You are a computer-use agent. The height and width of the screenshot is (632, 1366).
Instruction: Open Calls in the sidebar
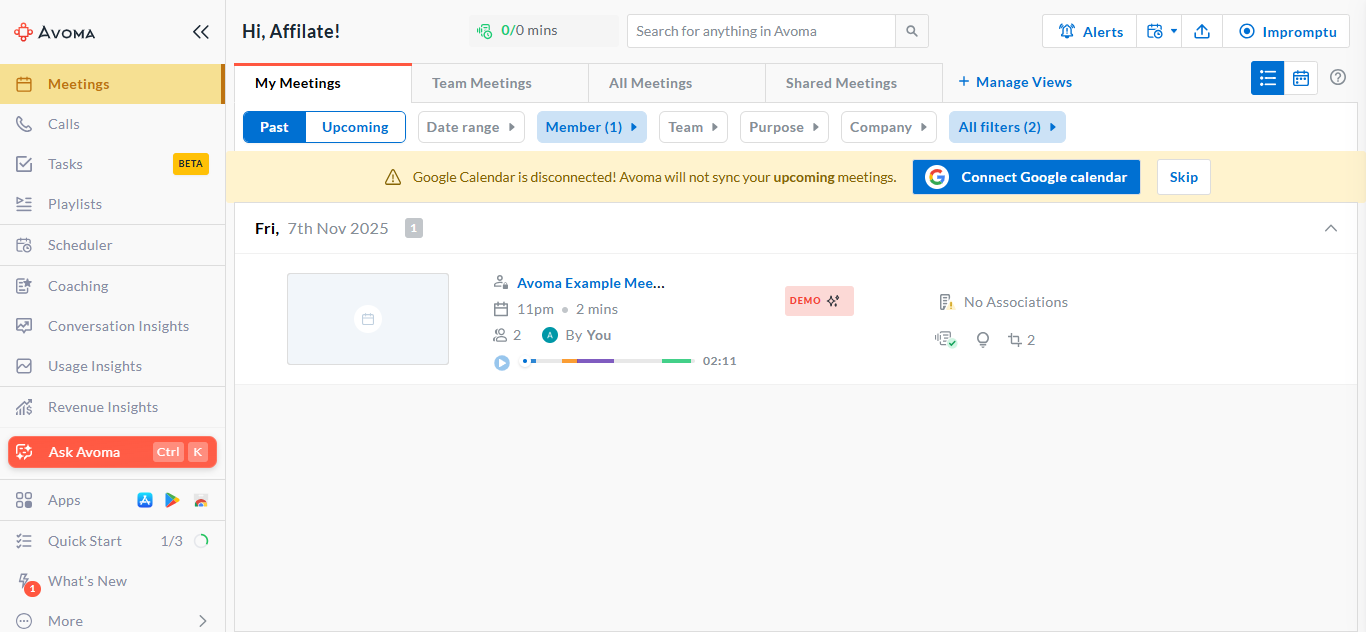pos(112,124)
